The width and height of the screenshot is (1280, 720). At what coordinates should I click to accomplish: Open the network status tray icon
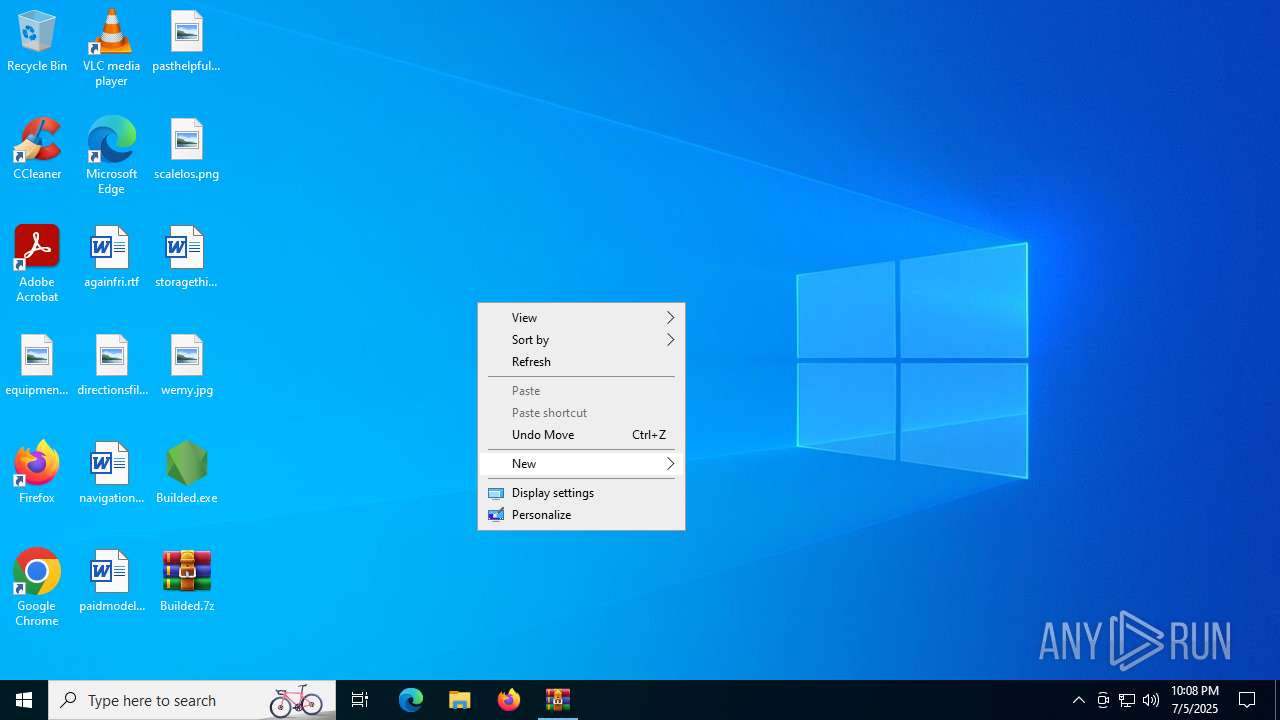pyautogui.click(x=1127, y=700)
